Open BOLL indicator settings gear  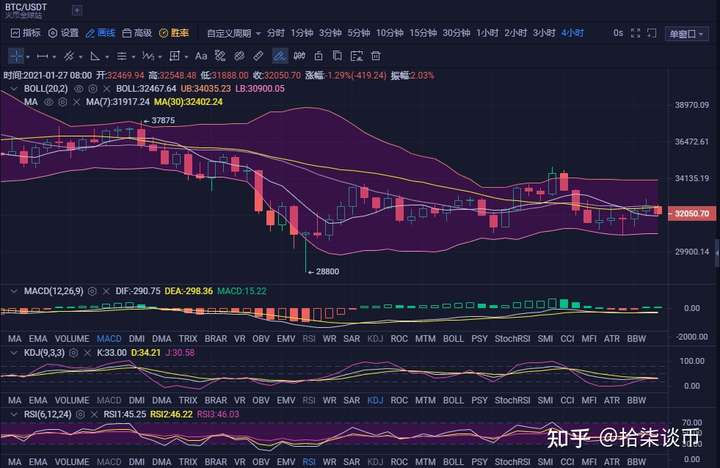point(93,89)
